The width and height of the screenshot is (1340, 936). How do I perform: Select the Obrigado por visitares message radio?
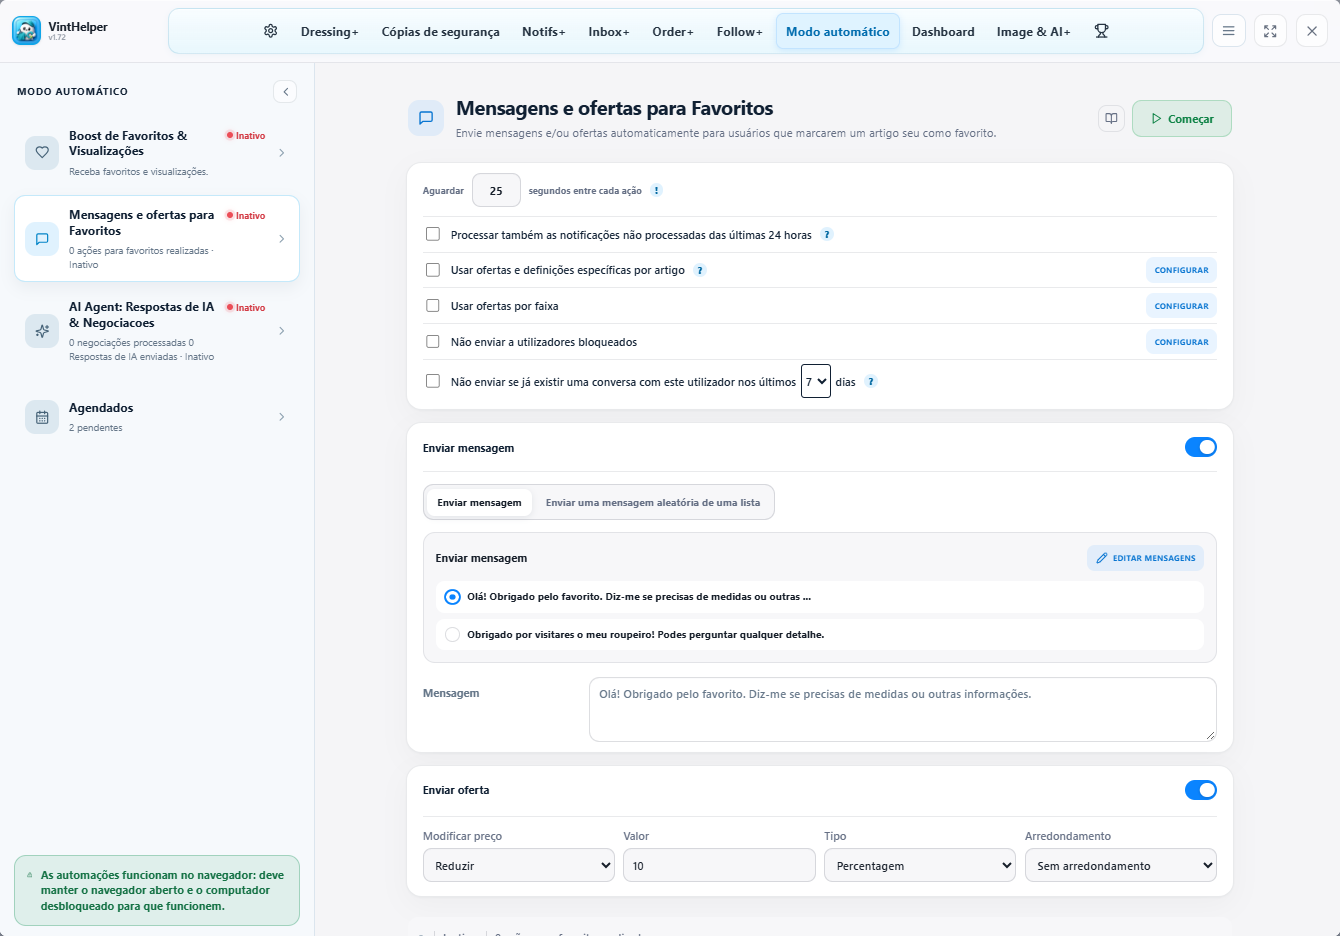(x=452, y=634)
